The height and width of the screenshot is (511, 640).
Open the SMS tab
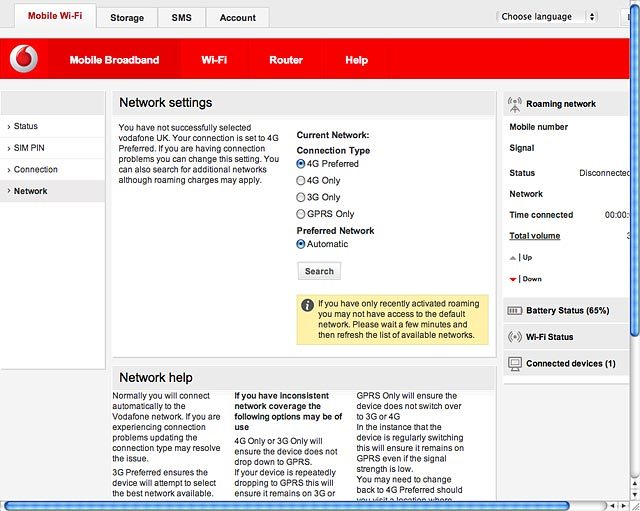tap(182, 18)
